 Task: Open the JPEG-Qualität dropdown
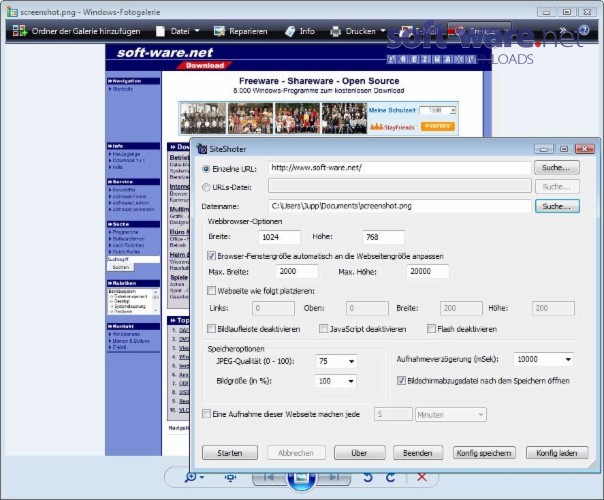(x=336, y=361)
